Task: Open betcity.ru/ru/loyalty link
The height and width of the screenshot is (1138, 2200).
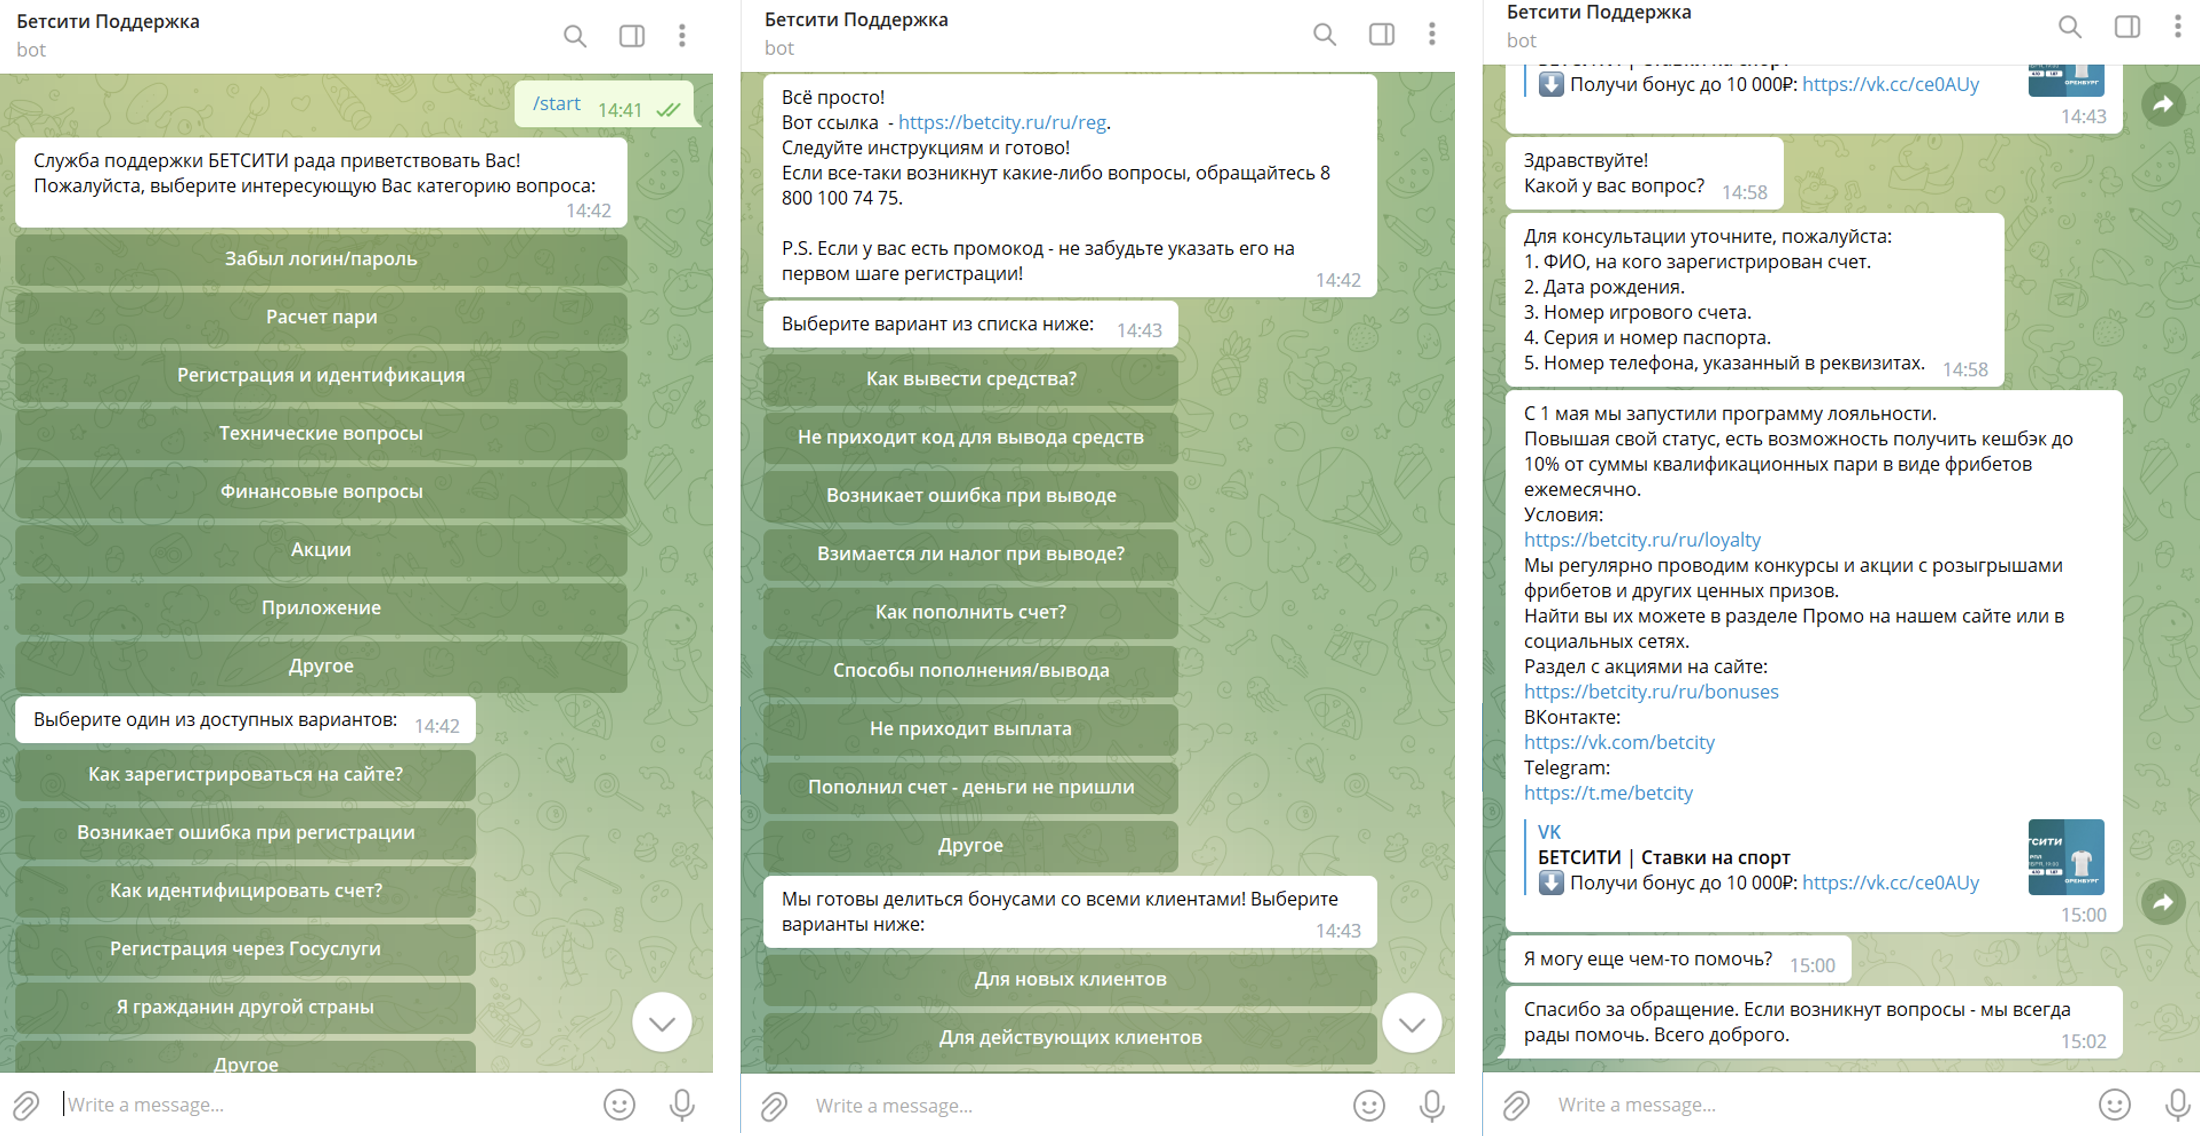Action: pyautogui.click(x=1642, y=540)
